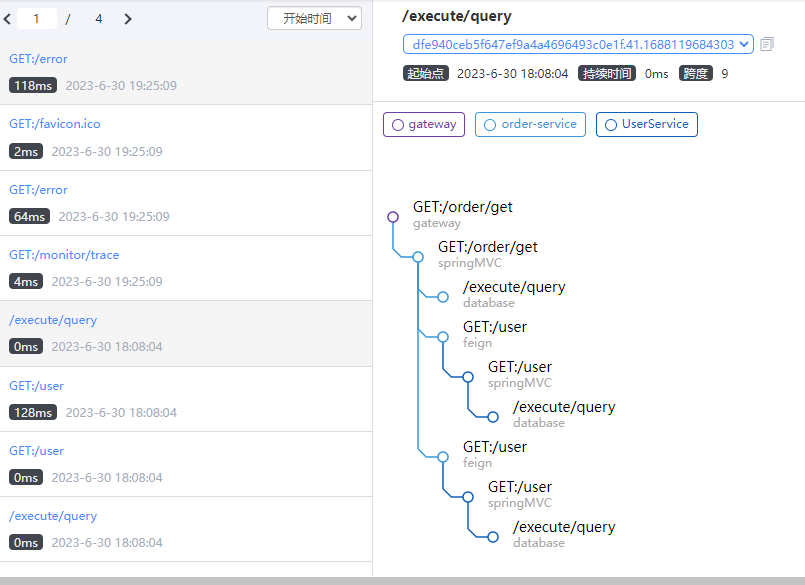Open the GET:/favicon.ico trace entry

[x=55, y=124]
